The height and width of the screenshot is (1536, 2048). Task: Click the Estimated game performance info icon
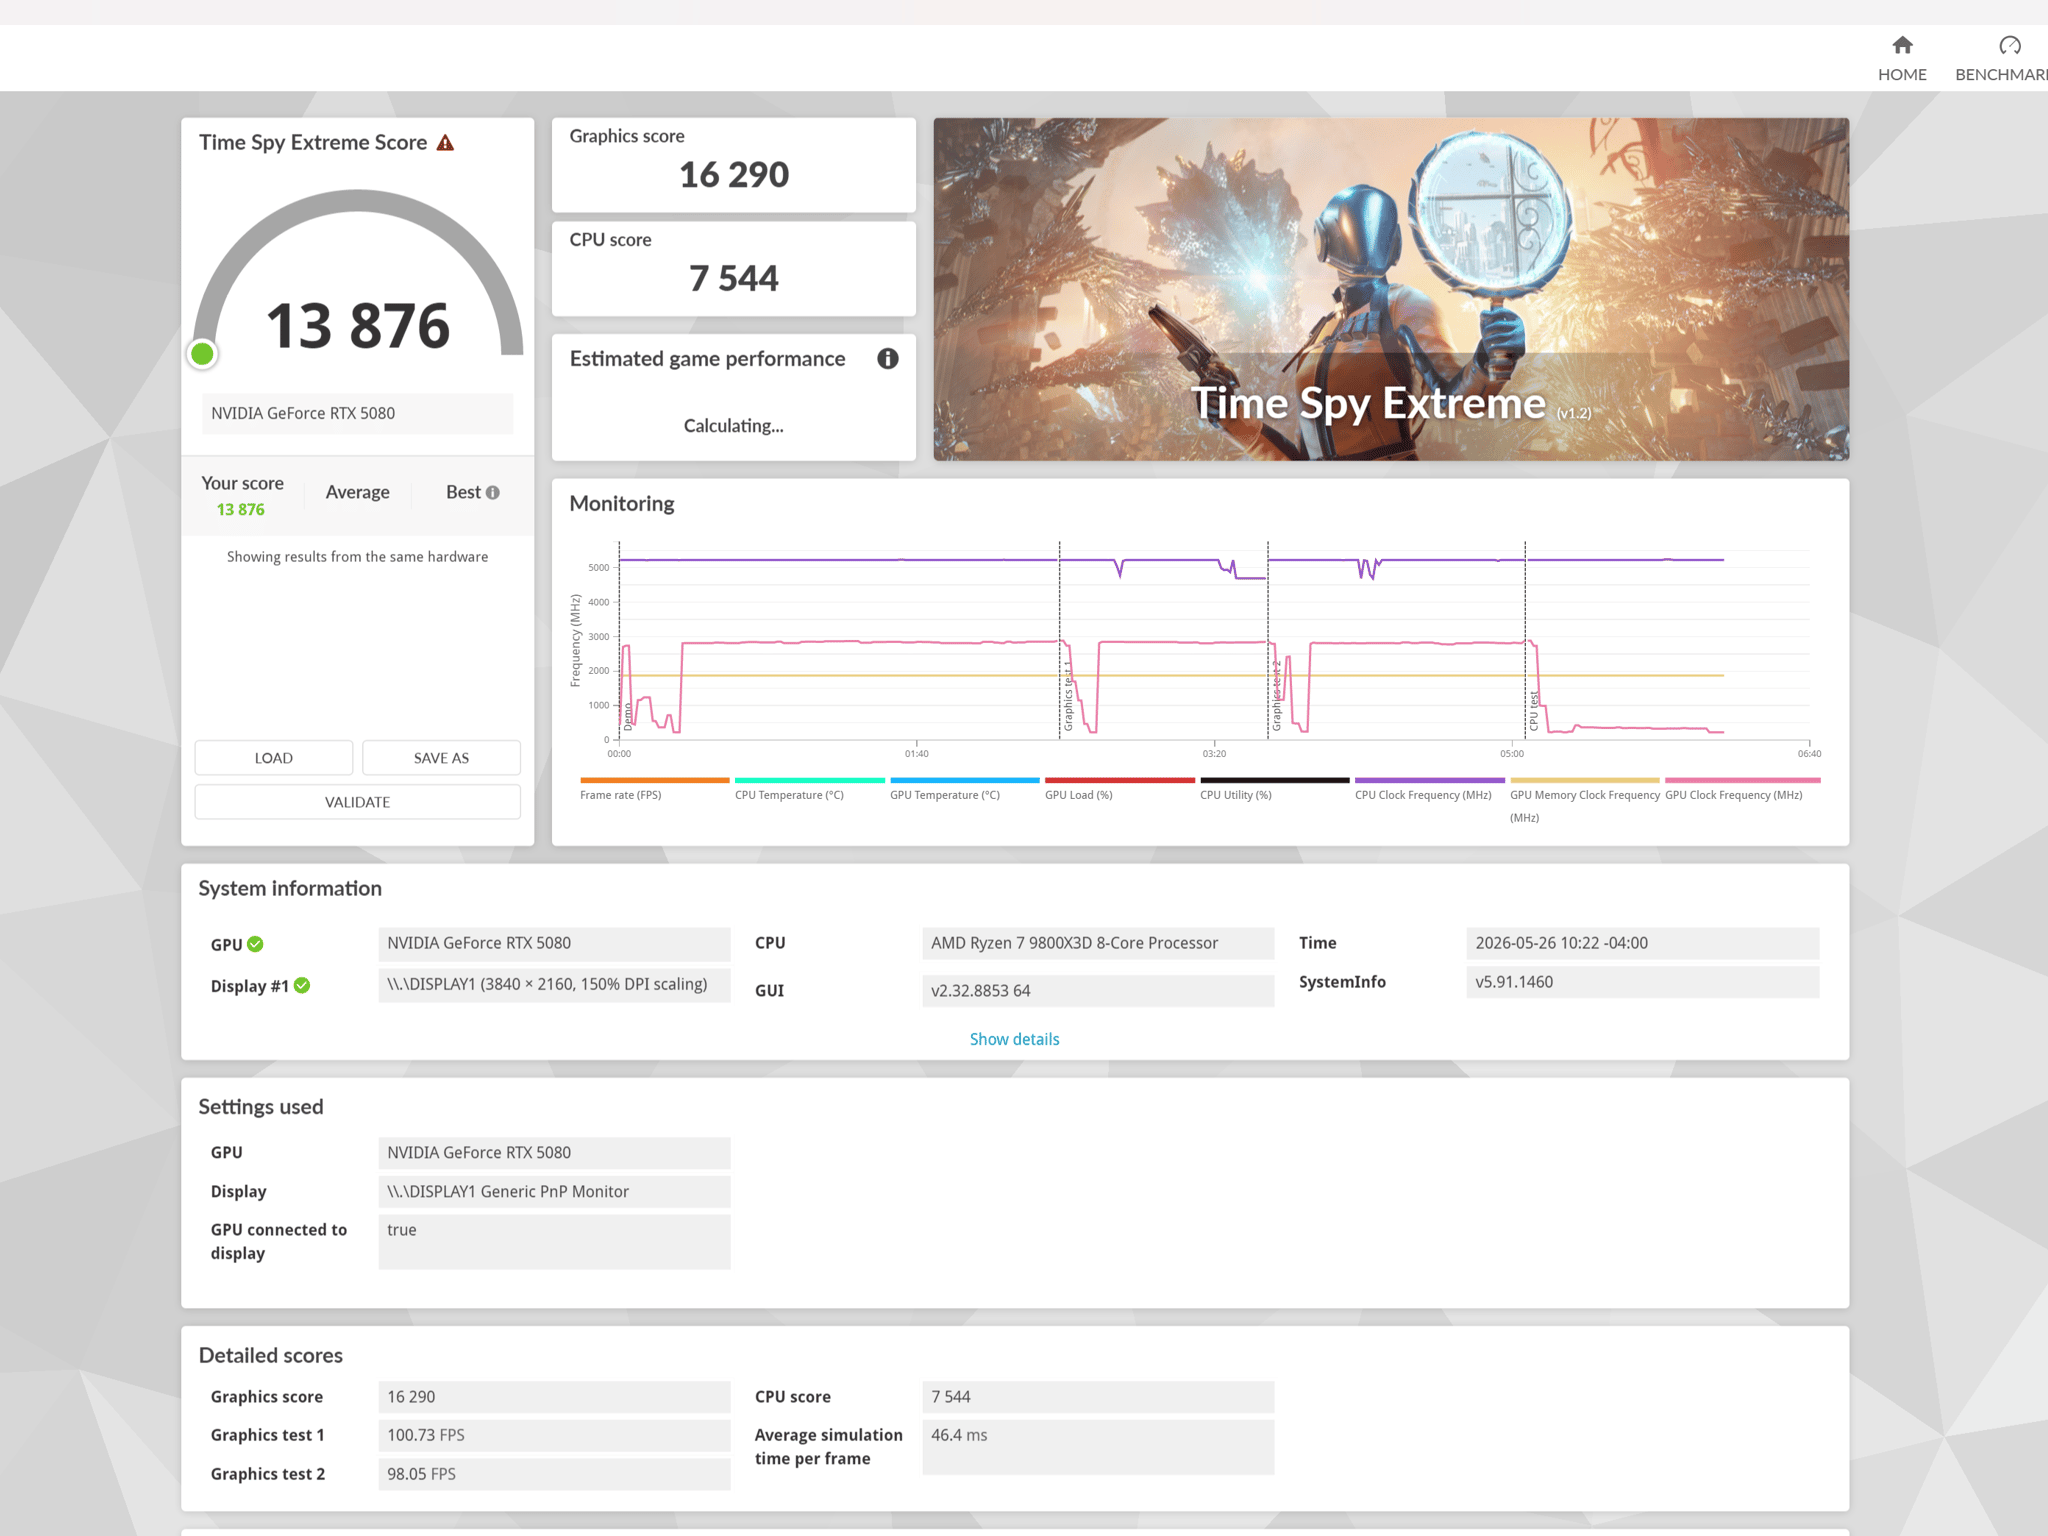(x=887, y=359)
